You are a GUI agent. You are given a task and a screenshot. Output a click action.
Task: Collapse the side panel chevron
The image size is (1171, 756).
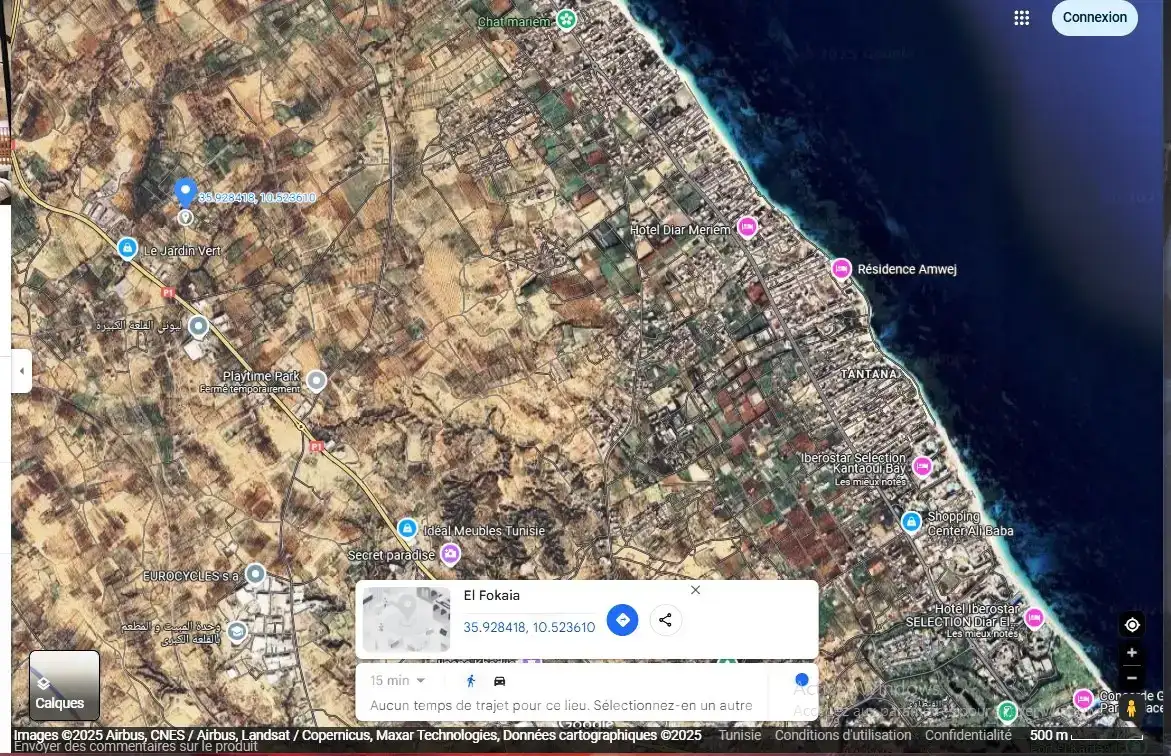click(21, 371)
